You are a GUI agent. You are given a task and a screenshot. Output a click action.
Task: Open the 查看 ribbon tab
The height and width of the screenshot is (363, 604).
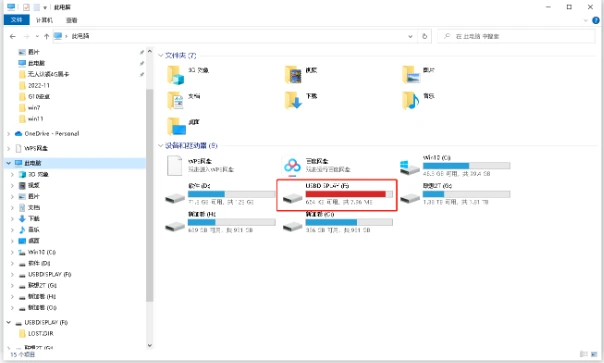72,20
